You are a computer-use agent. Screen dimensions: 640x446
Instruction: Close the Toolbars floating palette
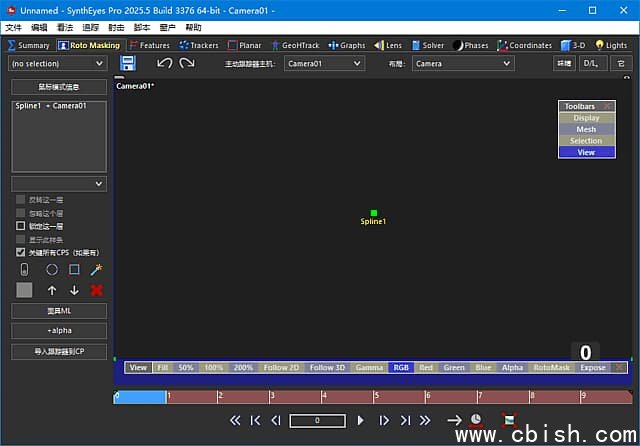(x=608, y=107)
